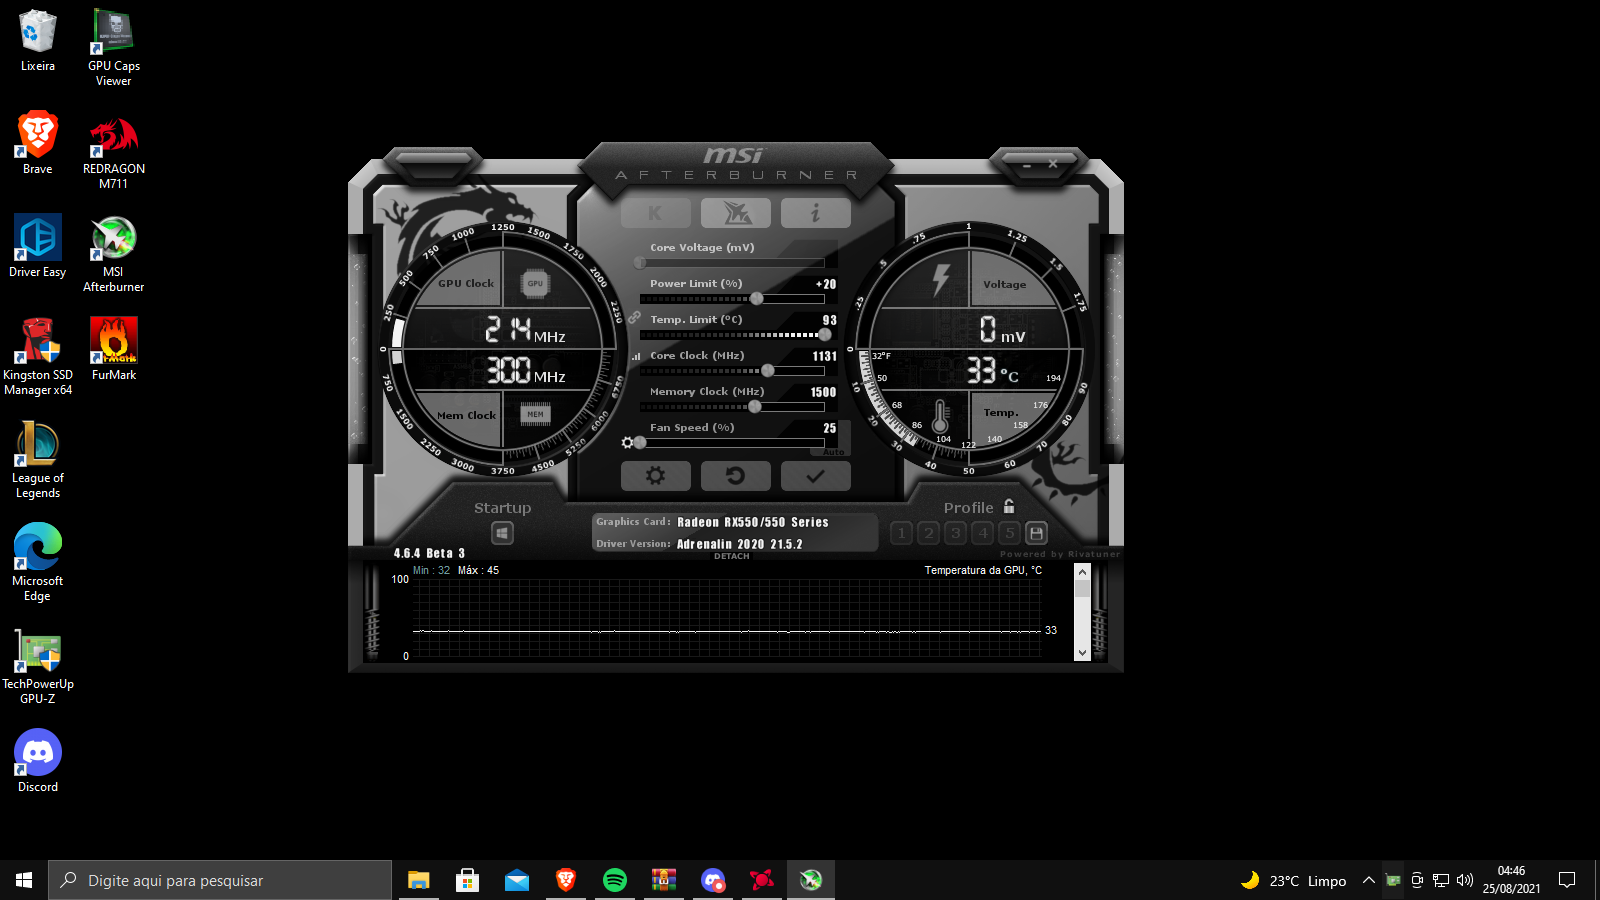Image resolution: width=1600 pixels, height=900 pixels.
Task: Toggle Apply at Windows Startup icon
Action: point(502,534)
